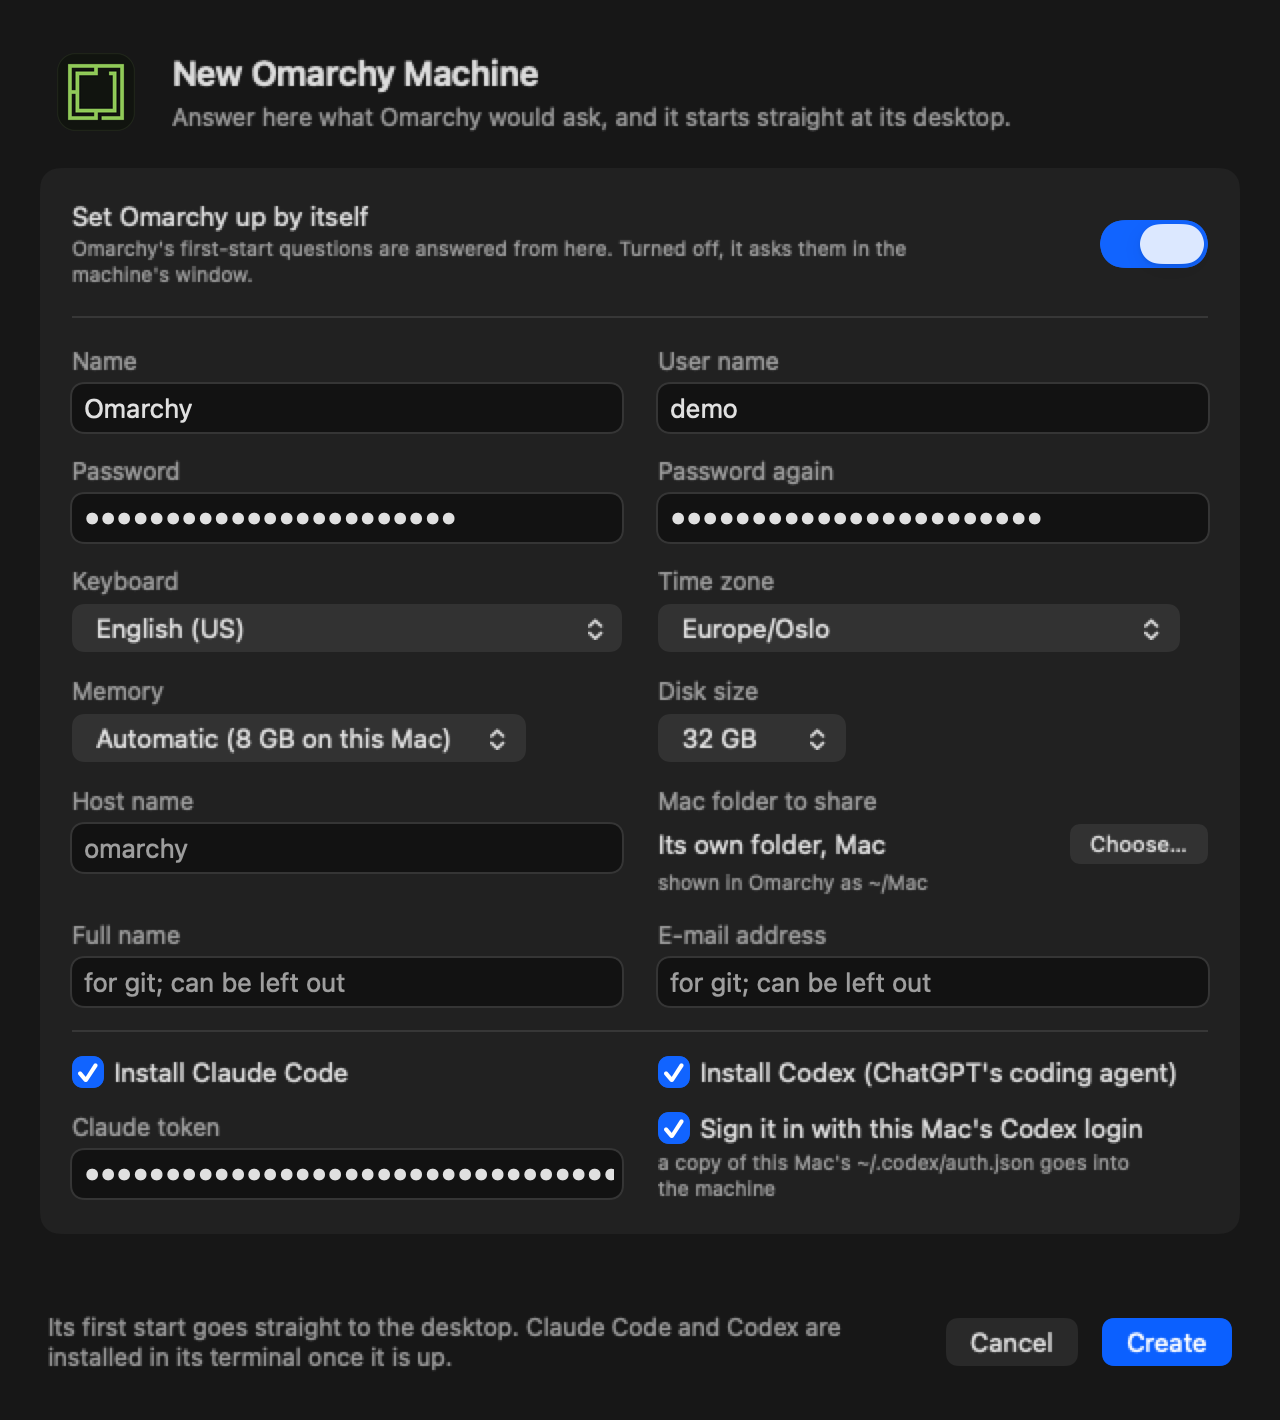Toggle Set Omarchy up by itself switch
Viewport: 1280px width, 1420px height.
pyautogui.click(x=1153, y=244)
